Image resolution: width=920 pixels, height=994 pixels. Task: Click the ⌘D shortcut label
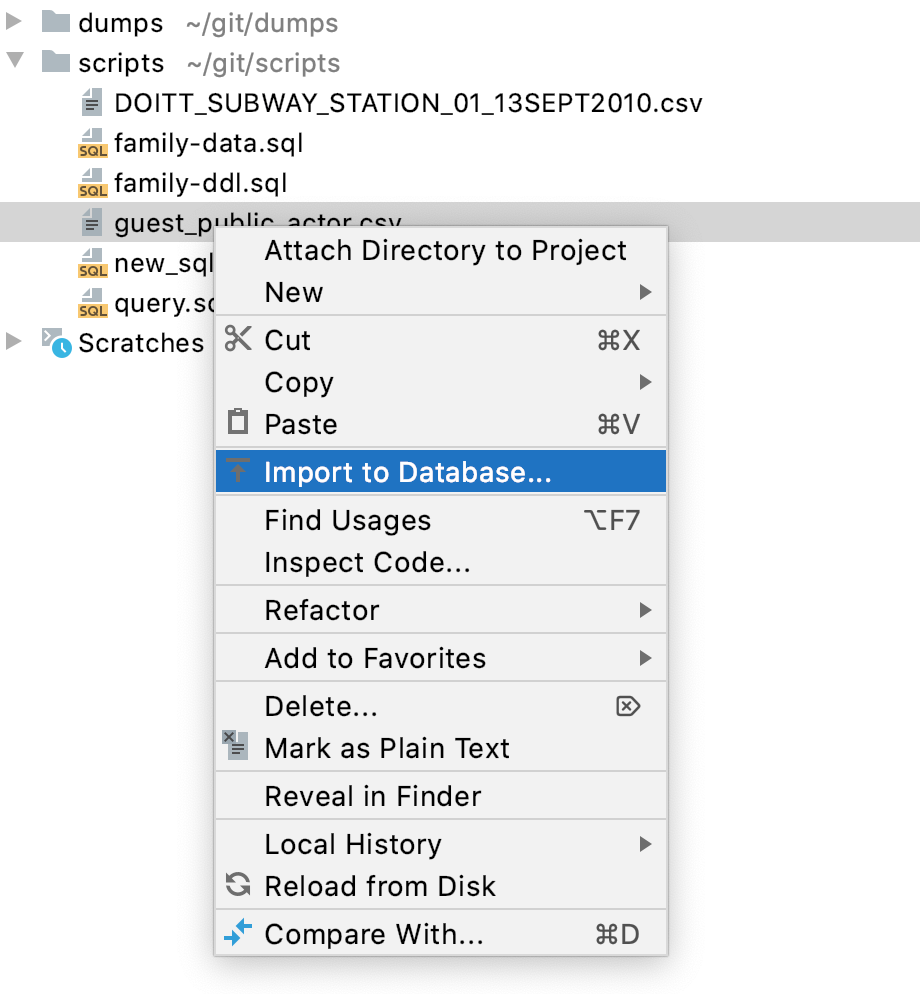618,934
